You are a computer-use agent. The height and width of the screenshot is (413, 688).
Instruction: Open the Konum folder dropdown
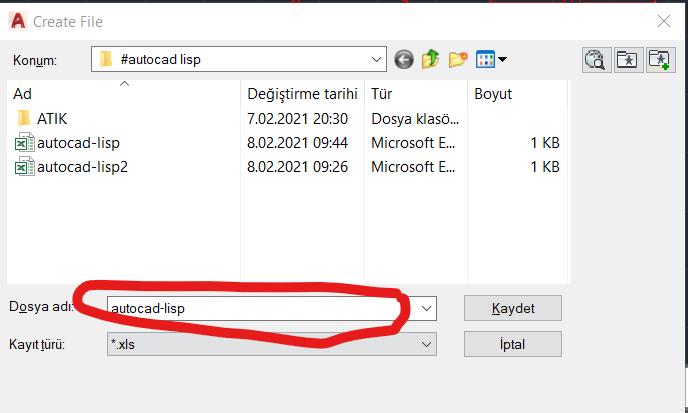click(239, 59)
